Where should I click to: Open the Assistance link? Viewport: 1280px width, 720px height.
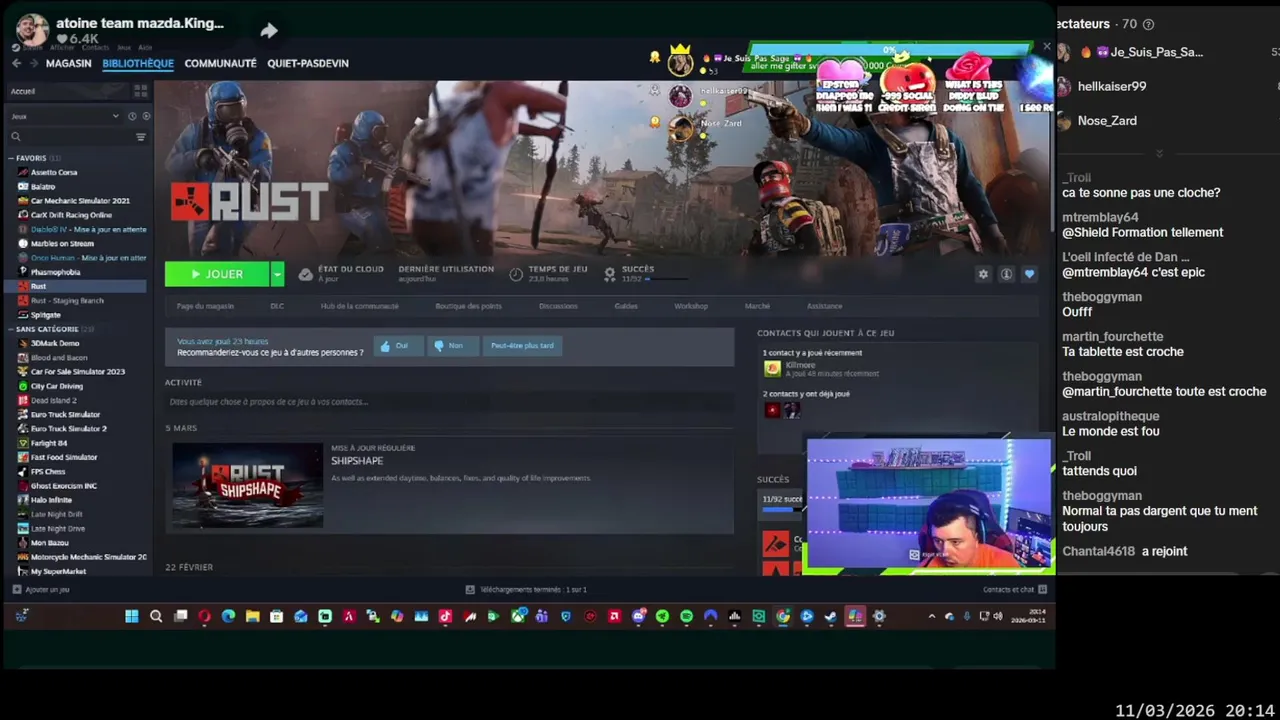coord(825,306)
